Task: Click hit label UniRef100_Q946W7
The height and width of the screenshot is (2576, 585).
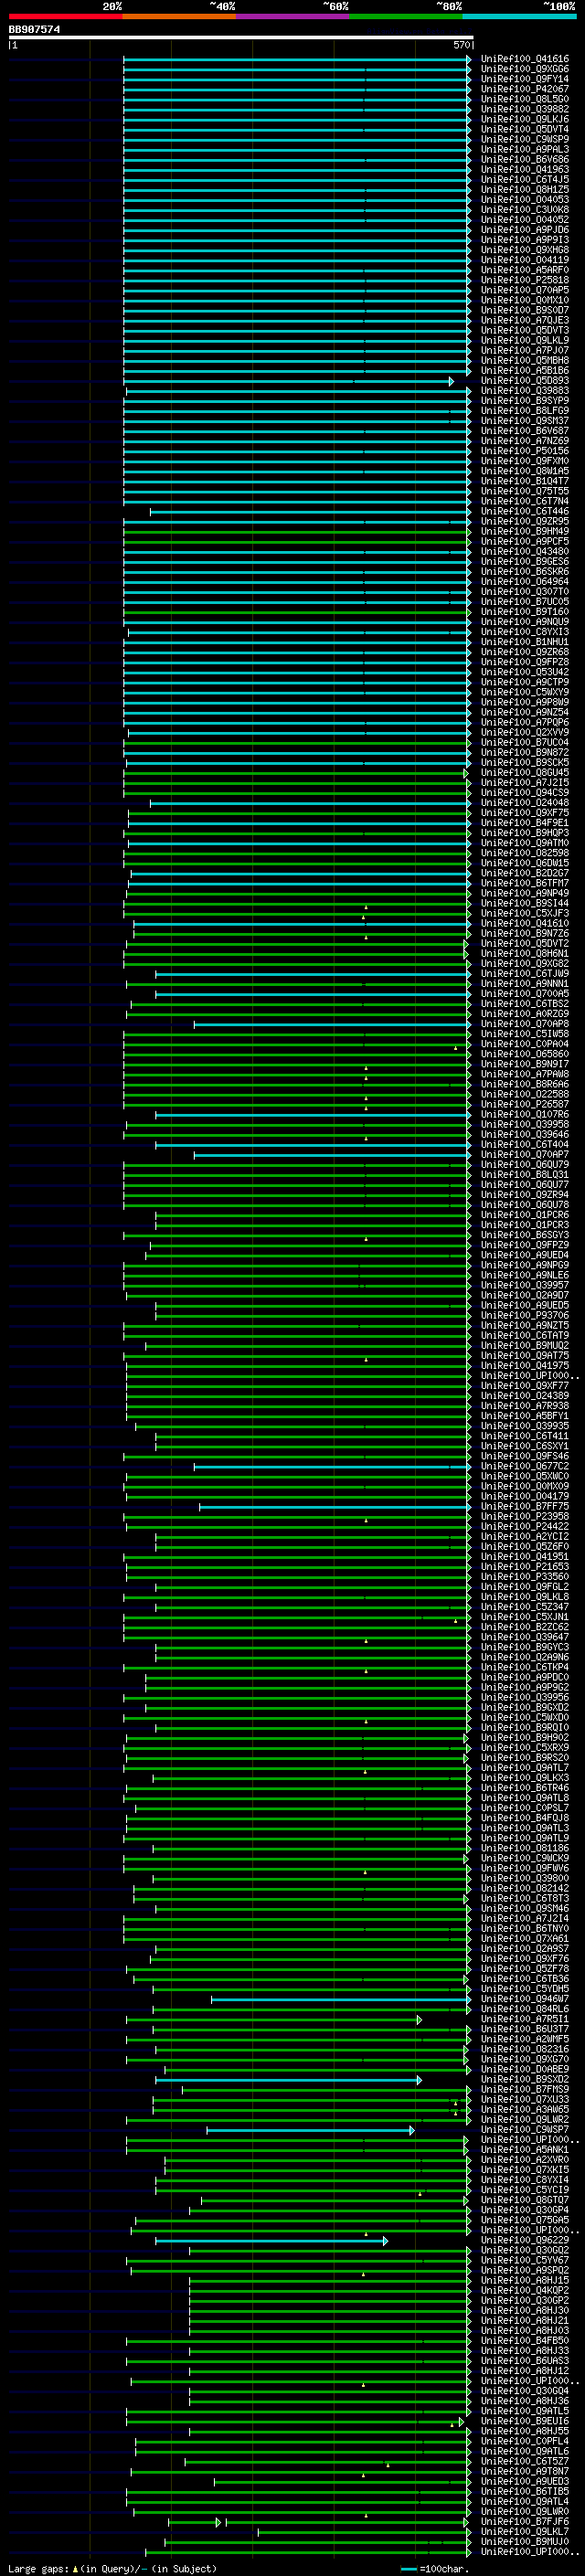Action: (525, 1999)
